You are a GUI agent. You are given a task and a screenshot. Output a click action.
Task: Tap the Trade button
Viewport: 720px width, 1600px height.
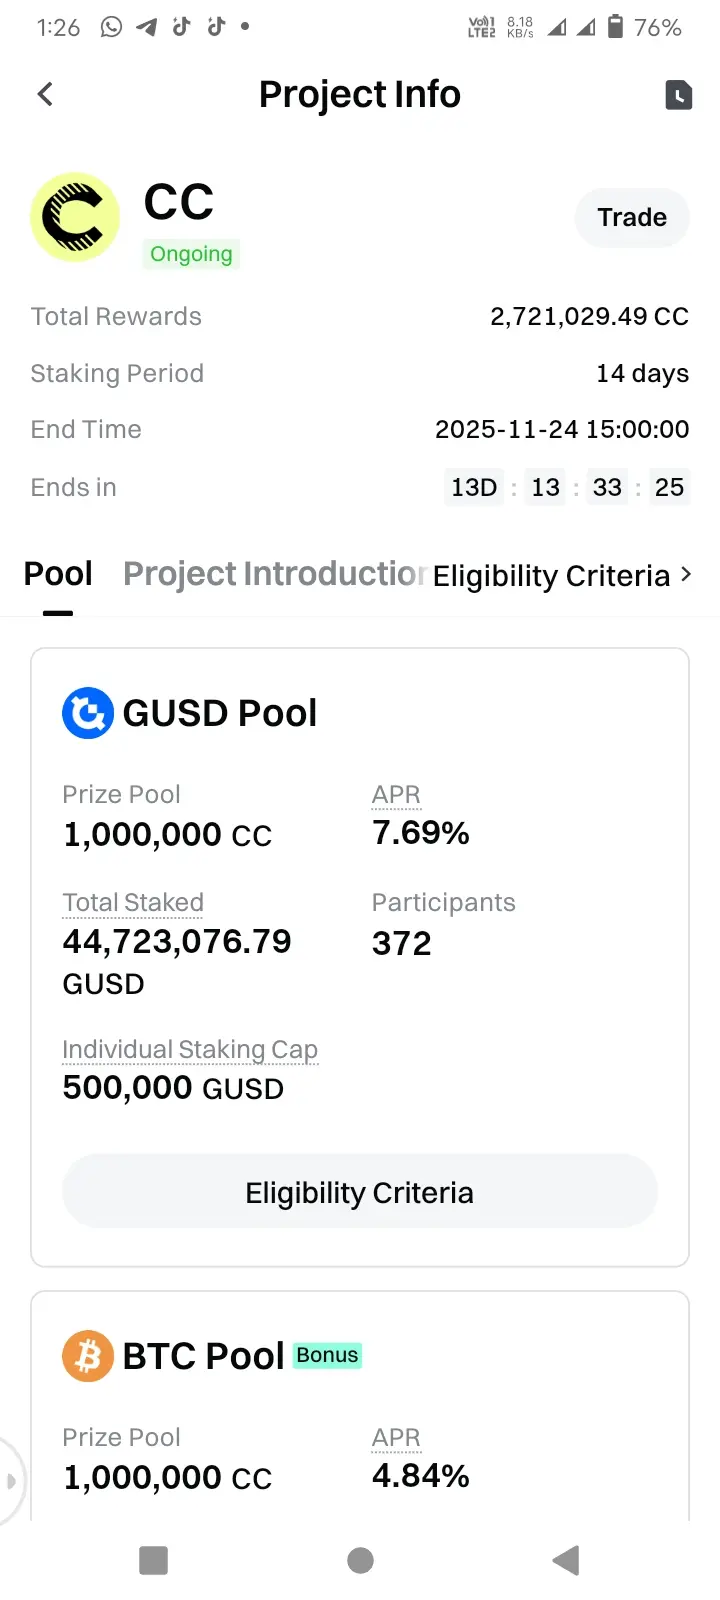[631, 217]
